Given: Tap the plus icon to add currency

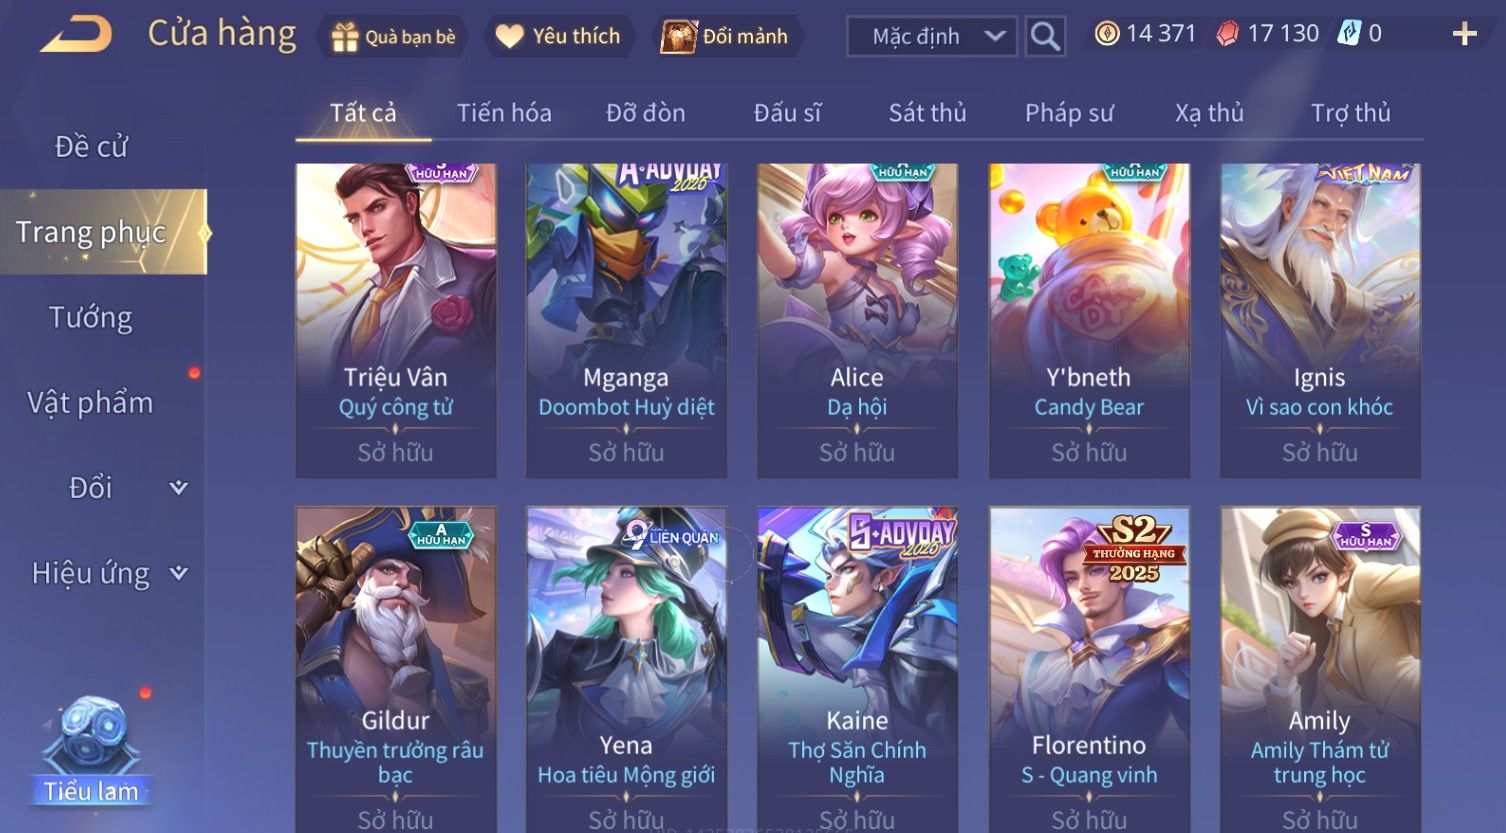Looking at the screenshot, I should click(x=1464, y=35).
